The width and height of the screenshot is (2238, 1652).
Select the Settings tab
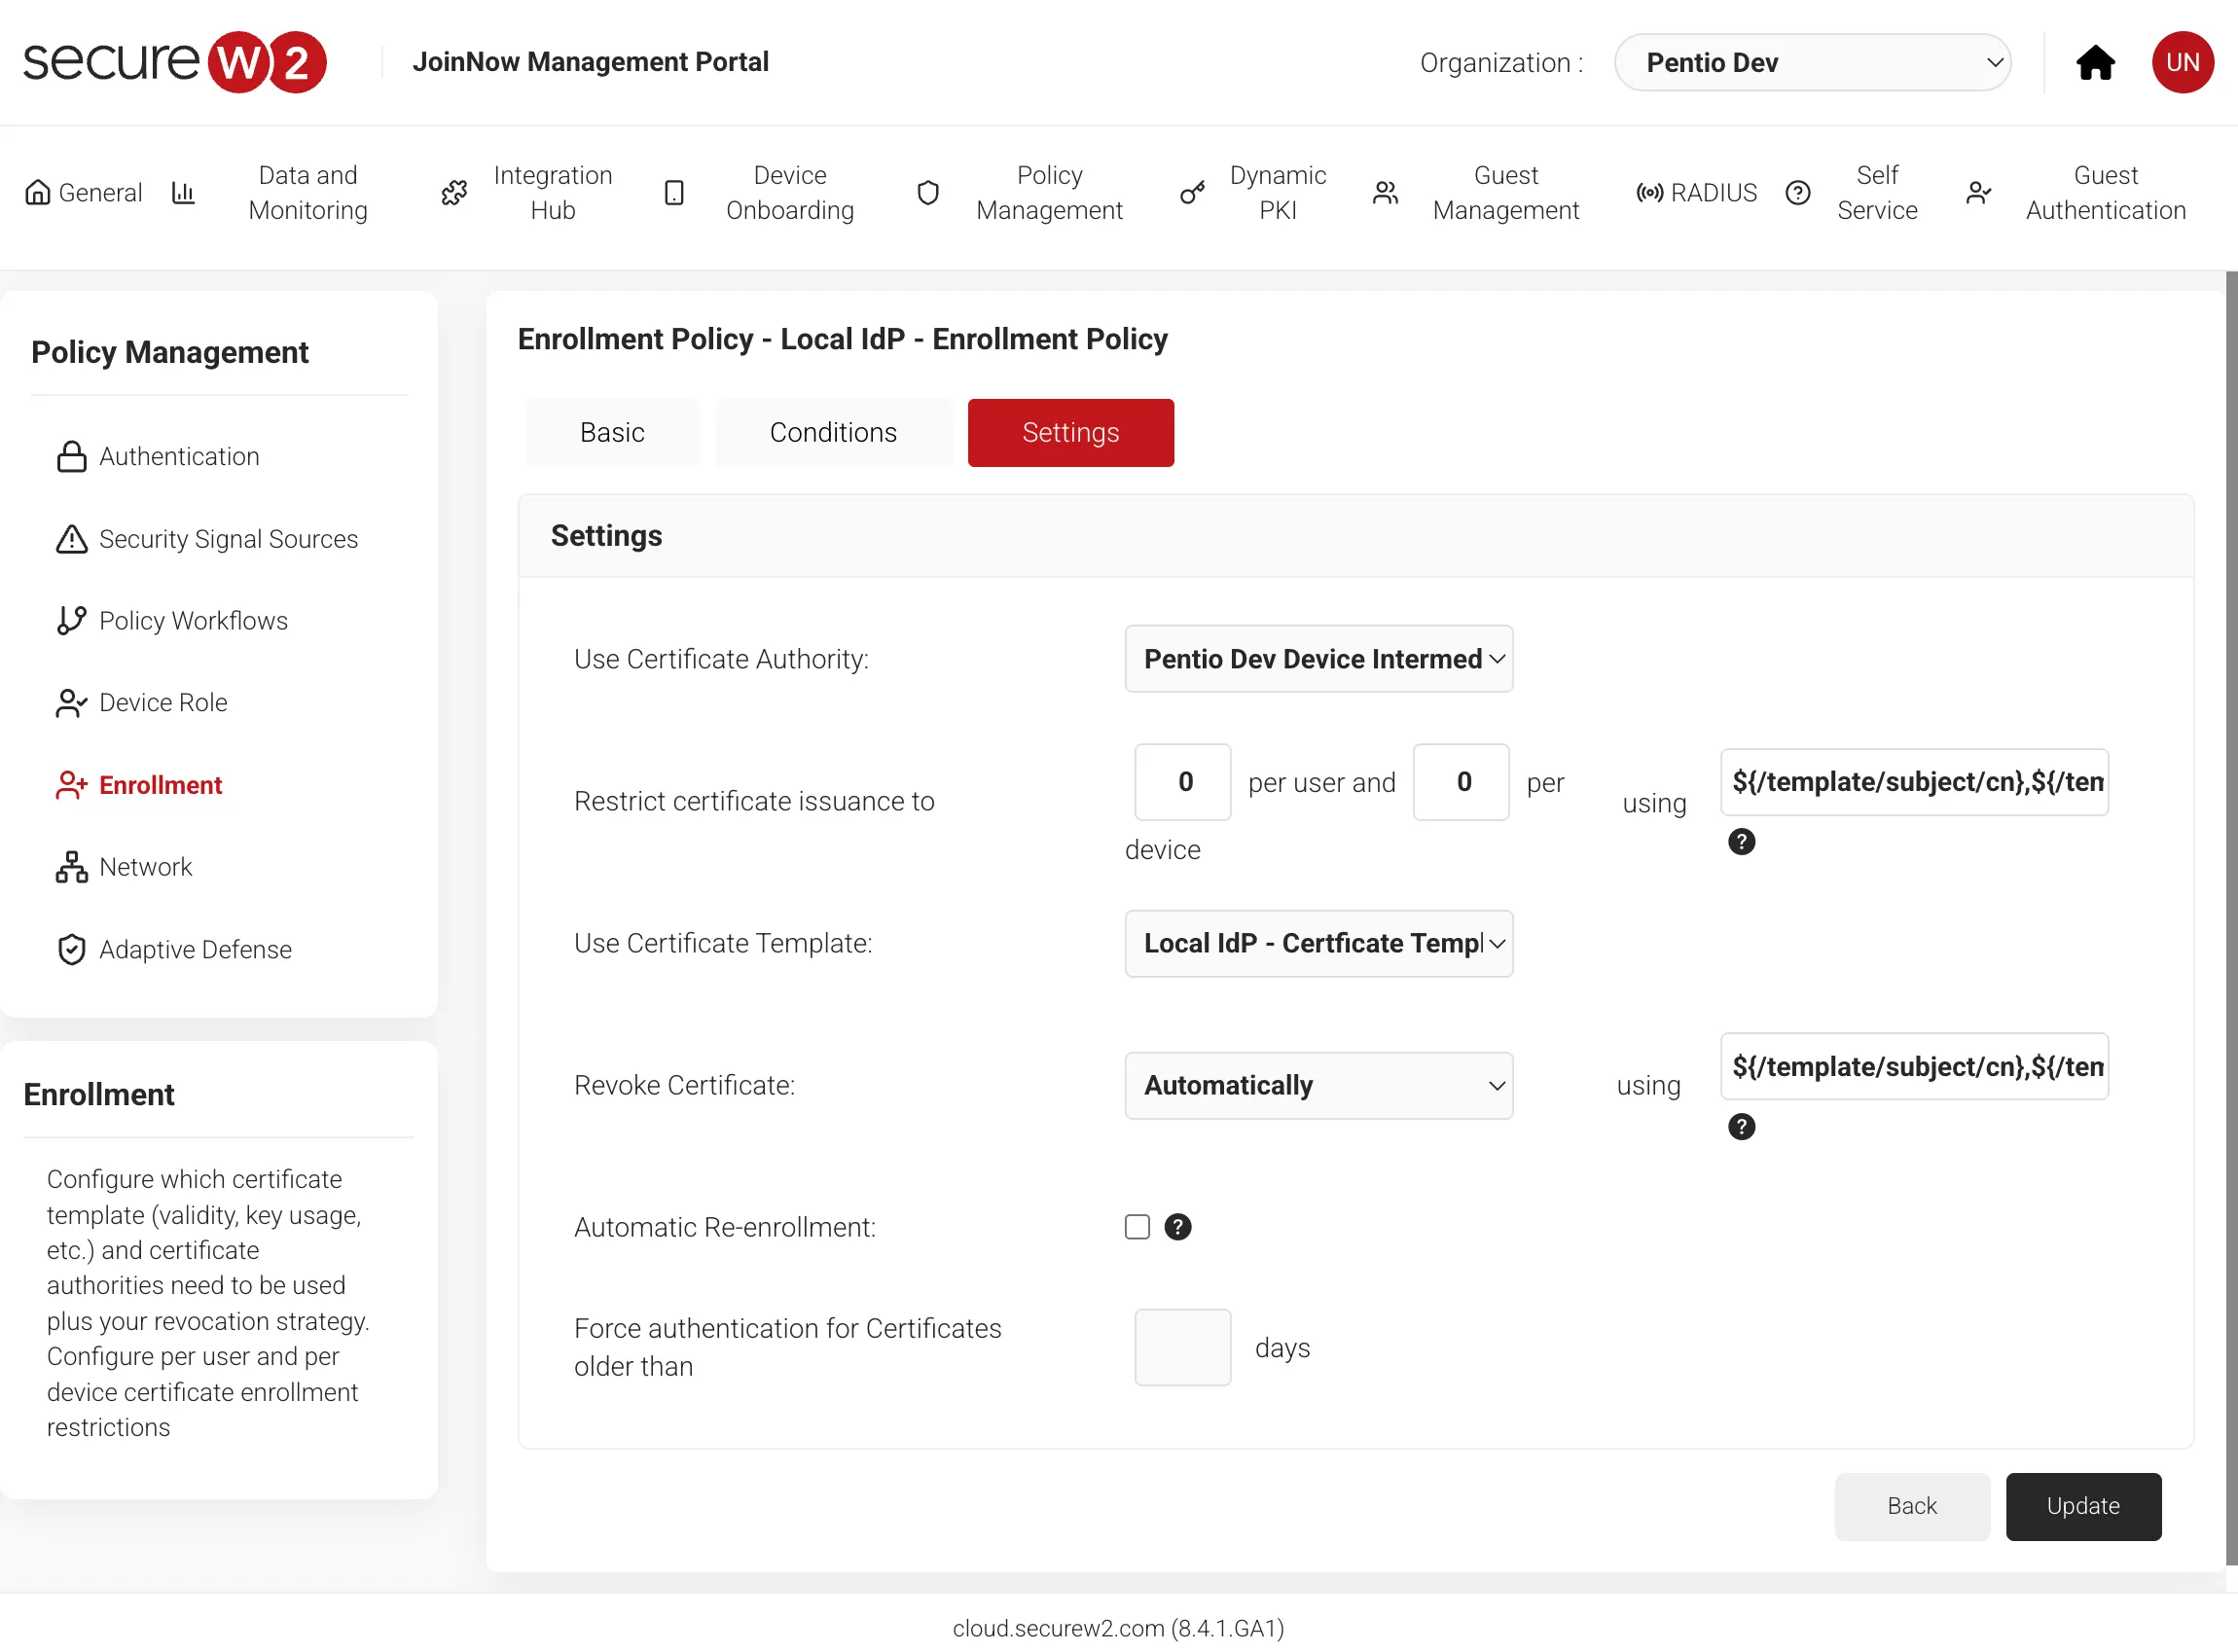pyautogui.click(x=1070, y=433)
